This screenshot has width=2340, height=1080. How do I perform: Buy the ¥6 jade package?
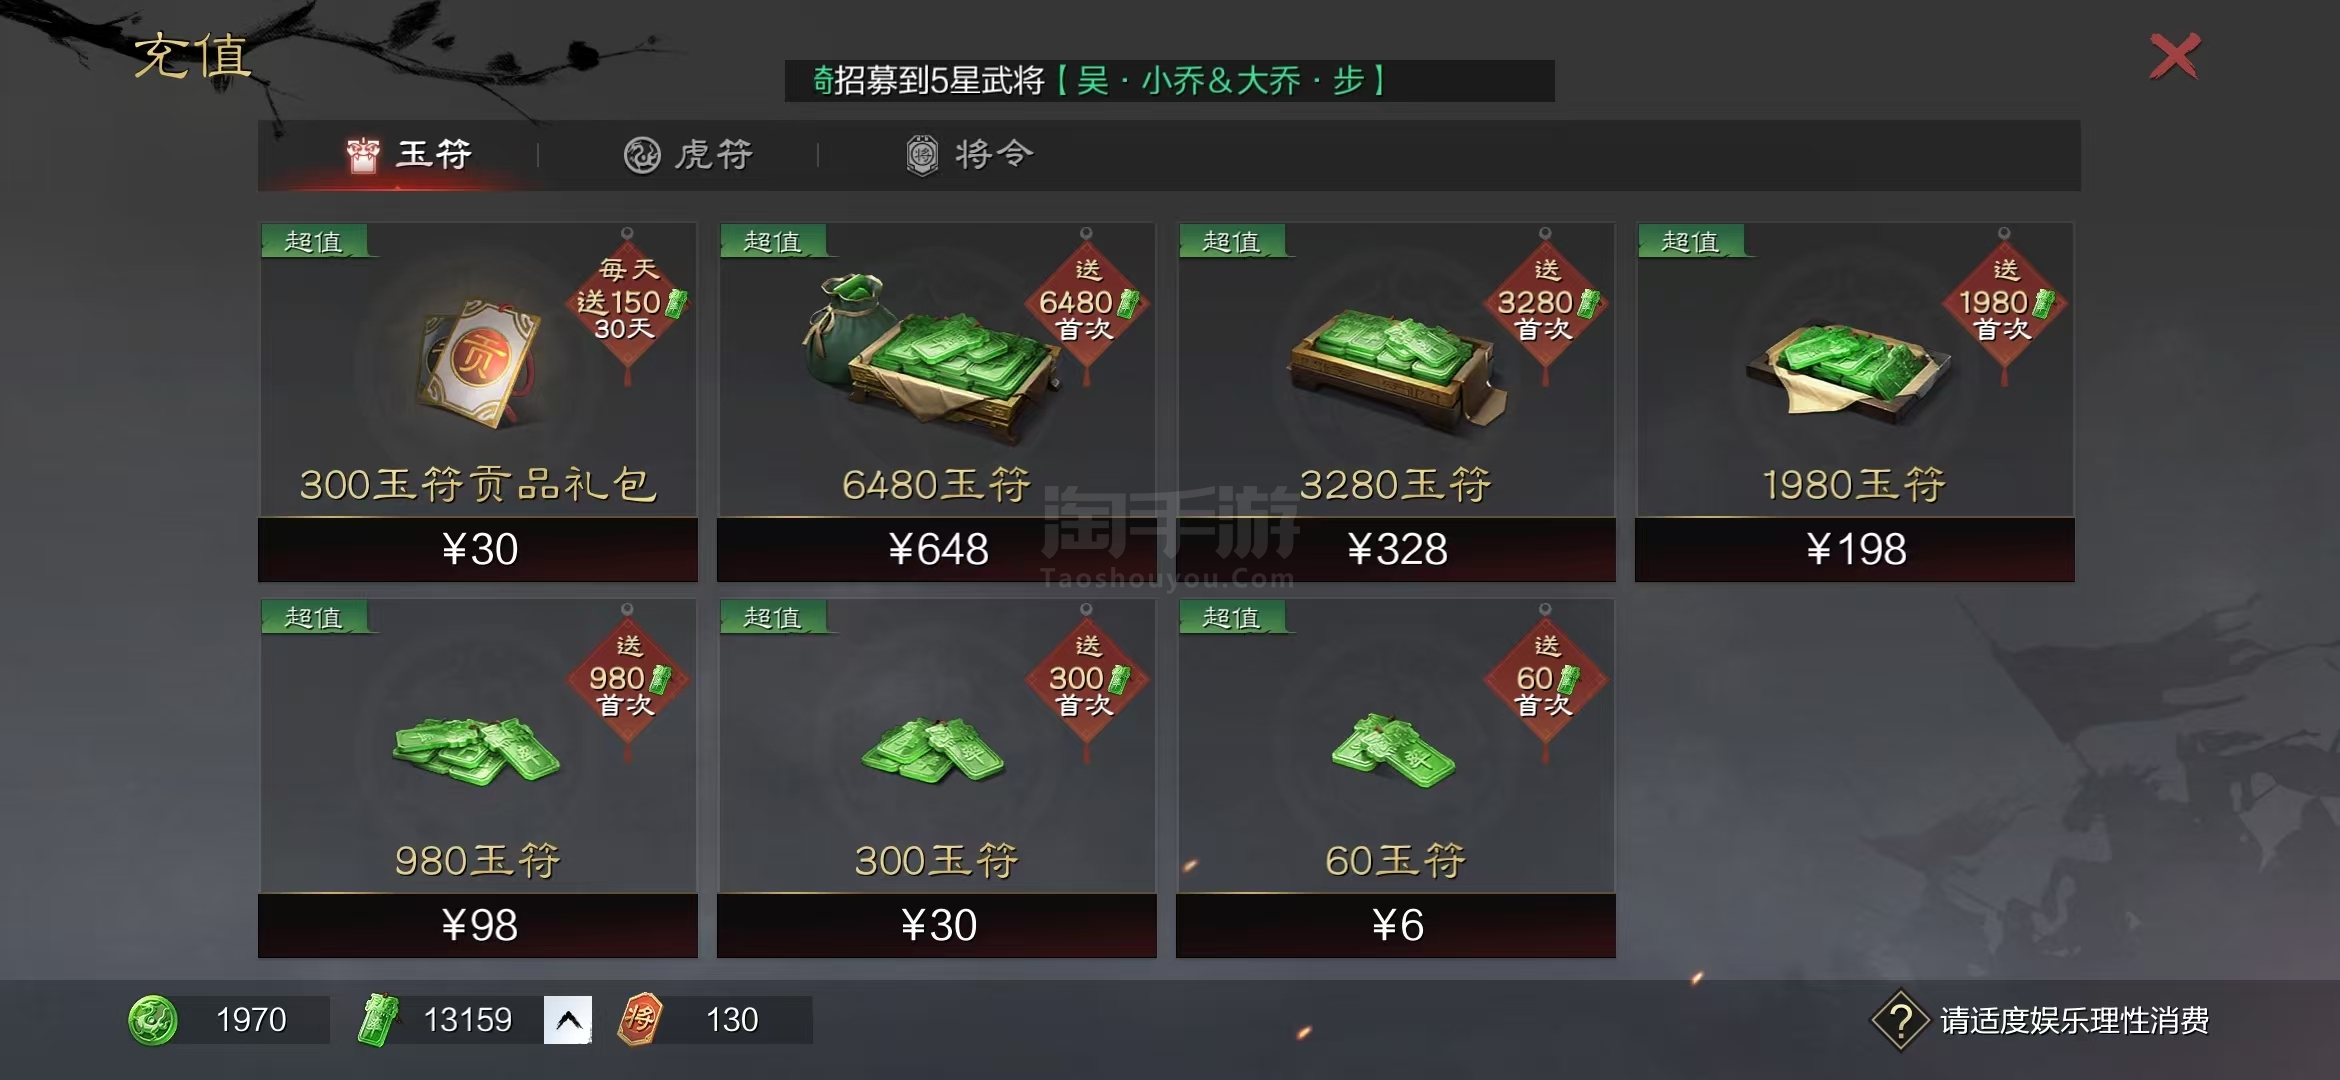click(1396, 925)
